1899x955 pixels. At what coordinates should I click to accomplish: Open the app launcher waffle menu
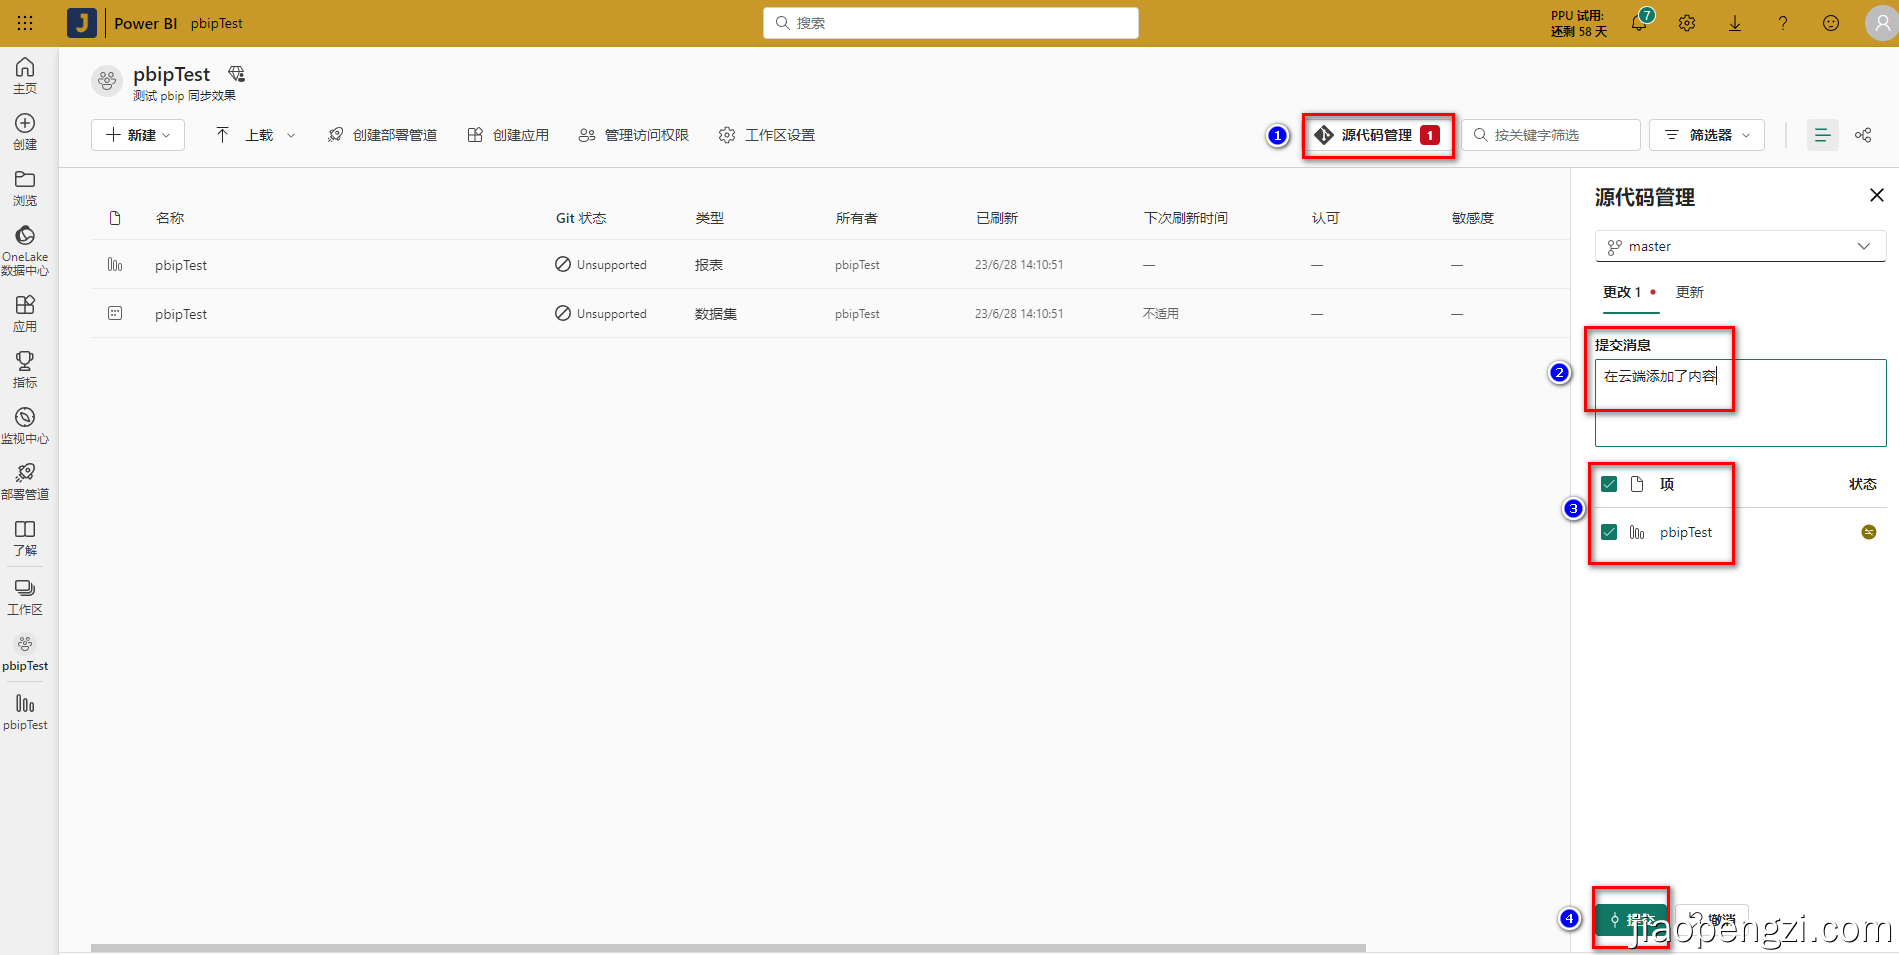(x=25, y=22)
